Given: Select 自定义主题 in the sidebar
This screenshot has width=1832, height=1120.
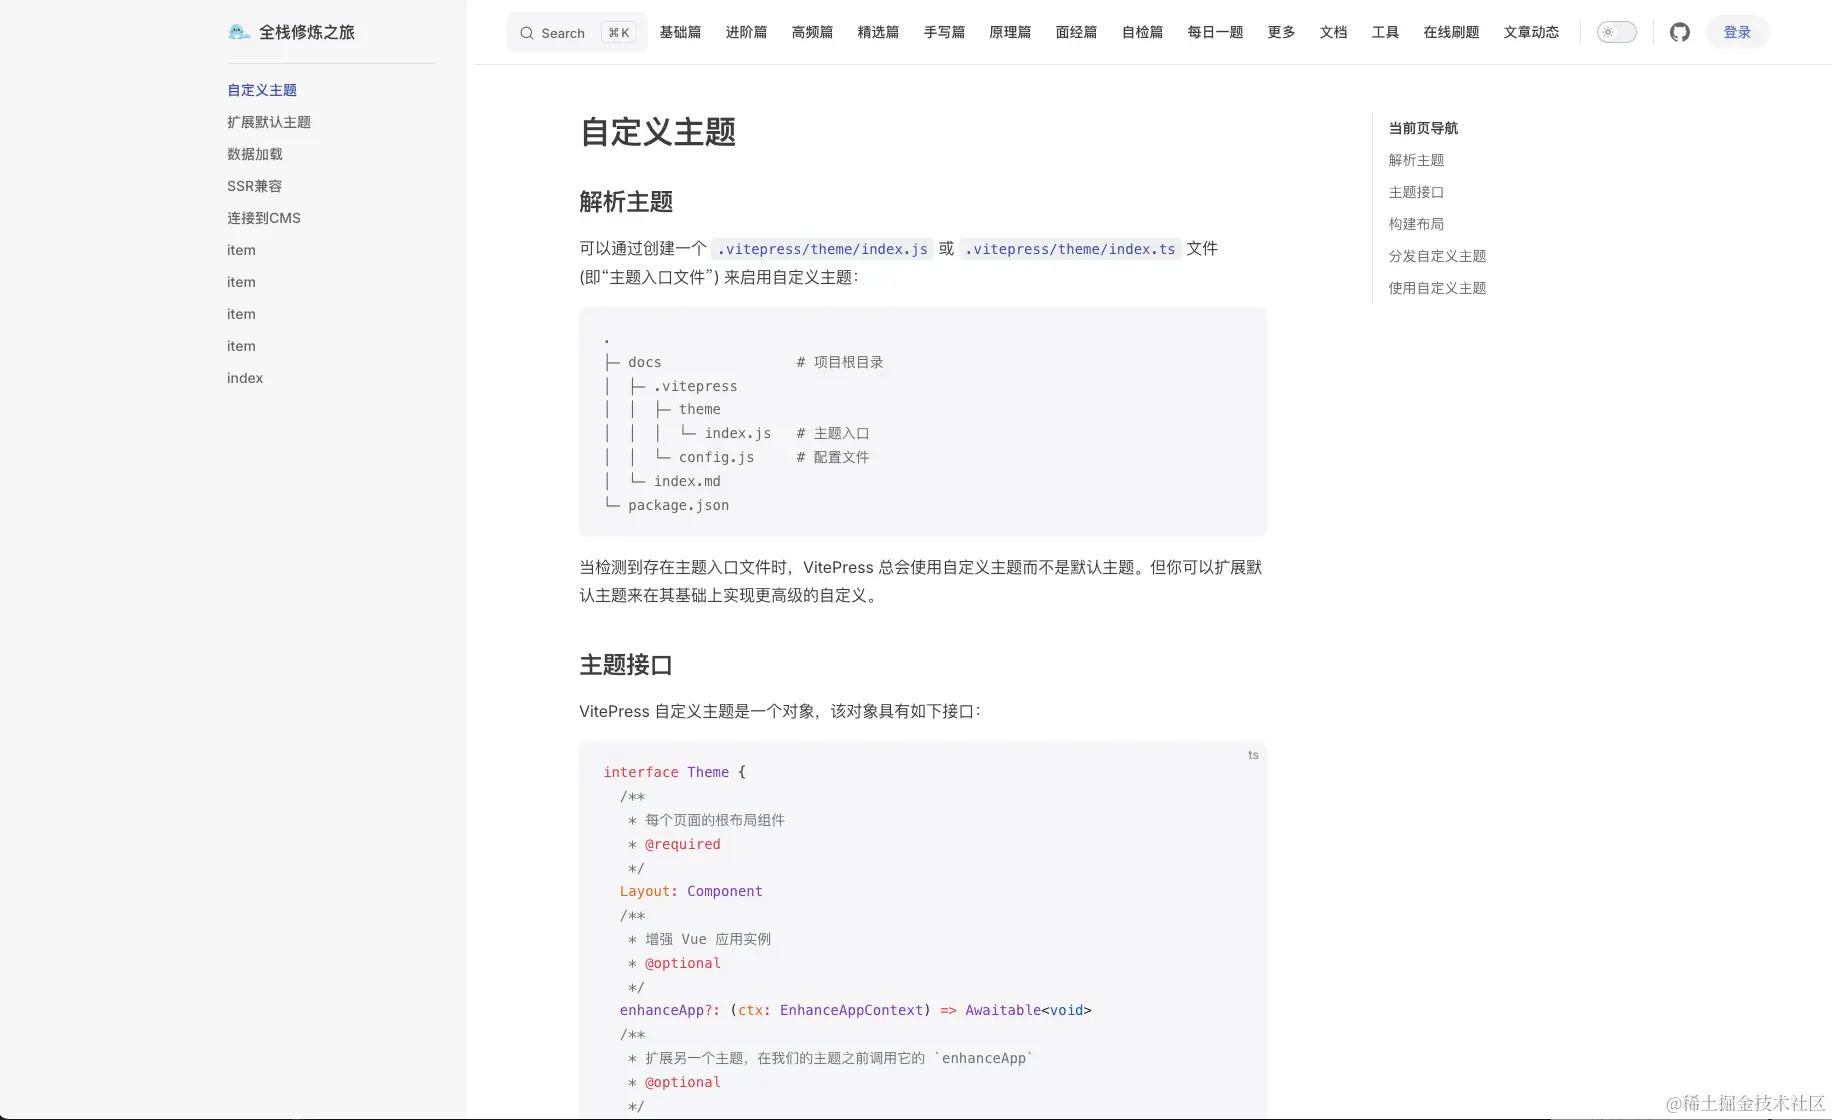Looking at the screenshot, I should tap(262, 90).
